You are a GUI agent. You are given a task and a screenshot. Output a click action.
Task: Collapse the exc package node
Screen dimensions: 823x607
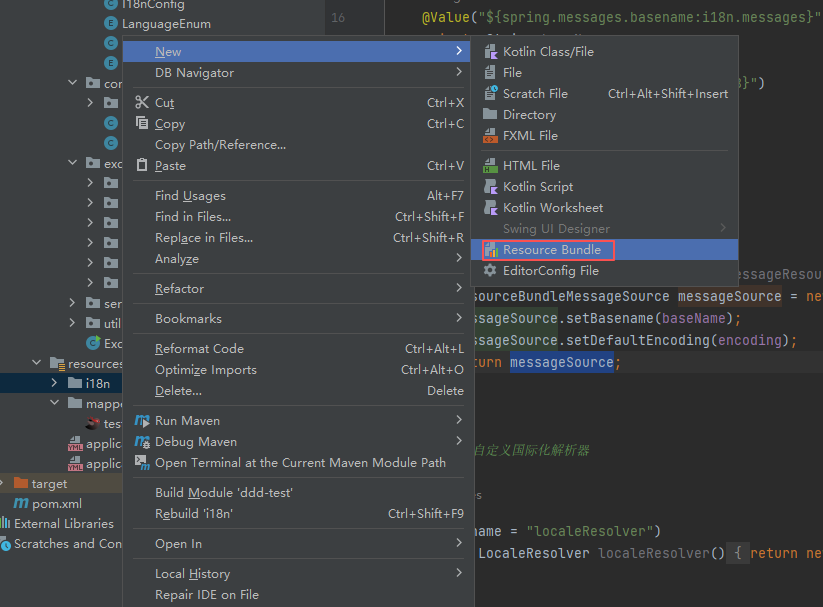[x=72, y=163]
